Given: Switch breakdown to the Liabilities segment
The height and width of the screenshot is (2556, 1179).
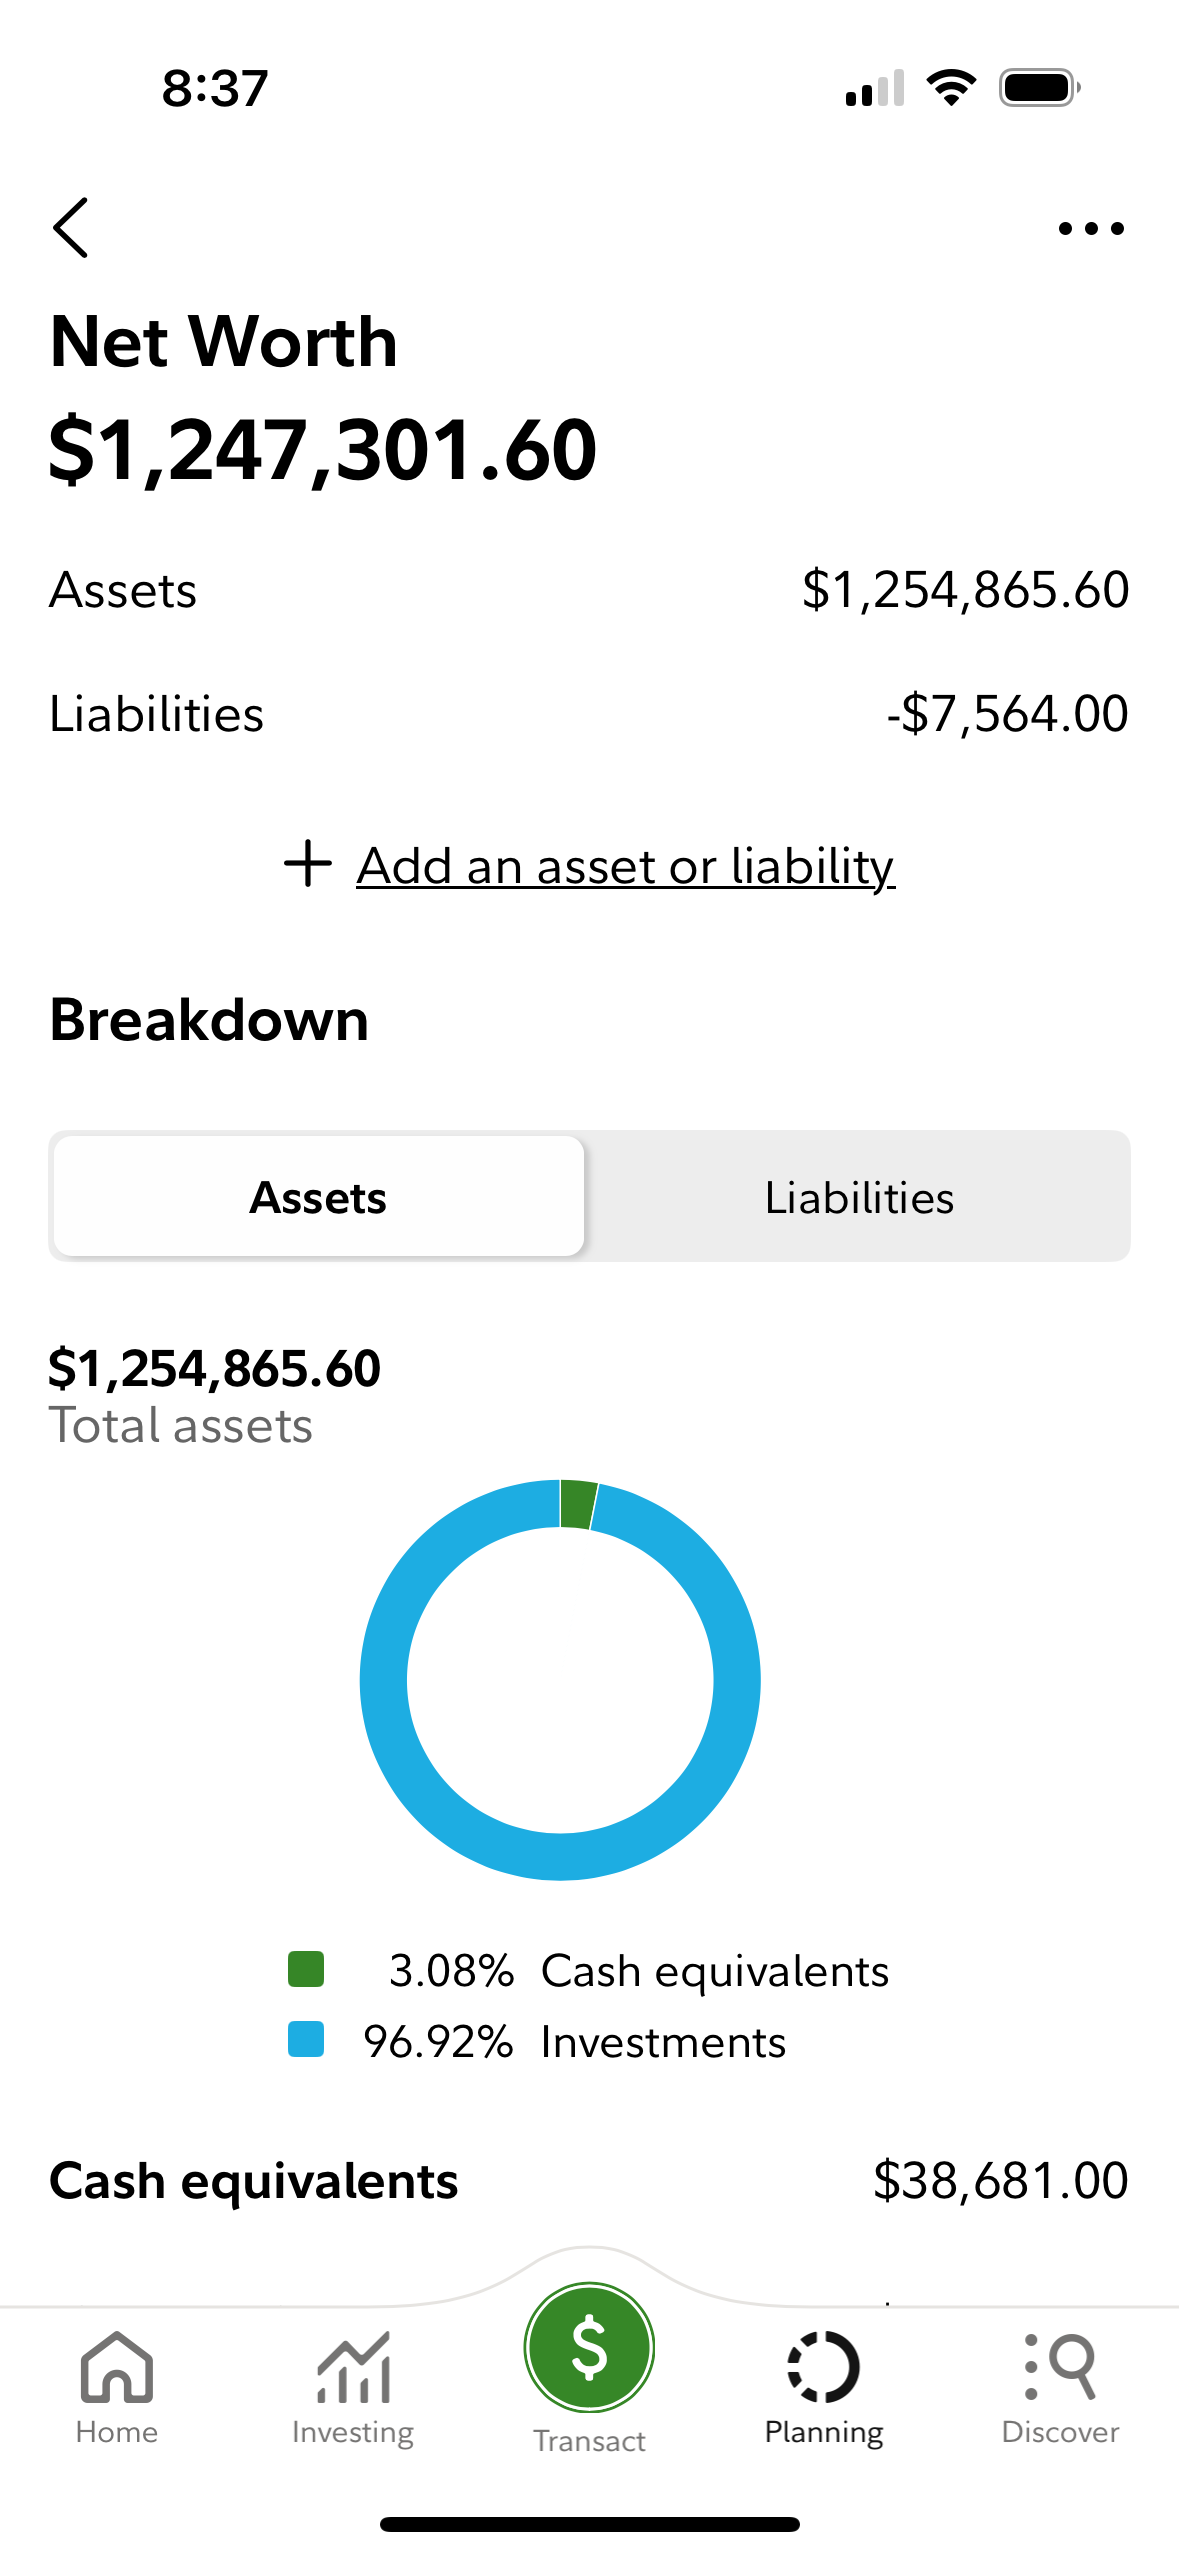Looking at the screenshot, I should click(858, 1197).
